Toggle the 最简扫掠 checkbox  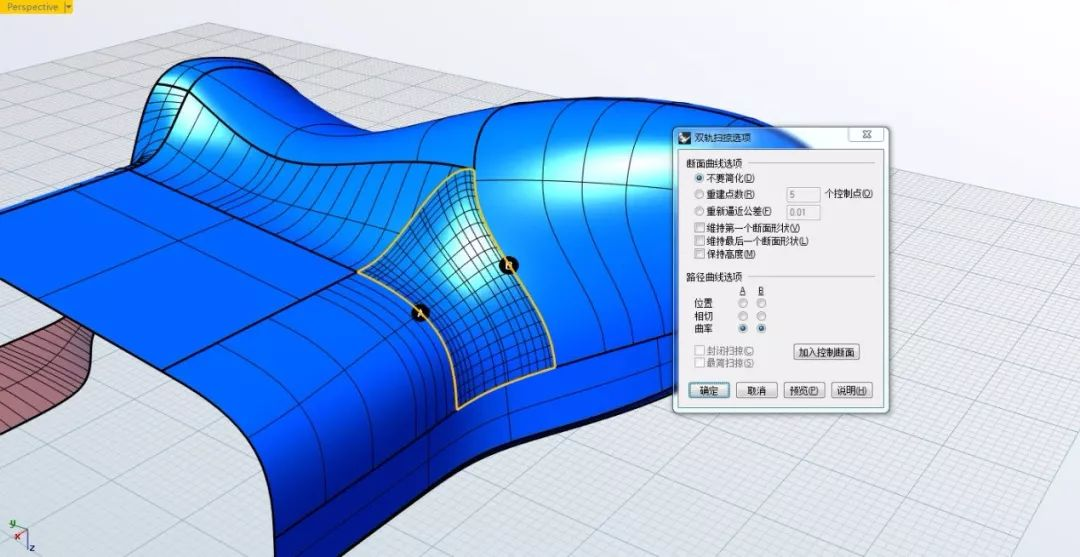(700, 363)
